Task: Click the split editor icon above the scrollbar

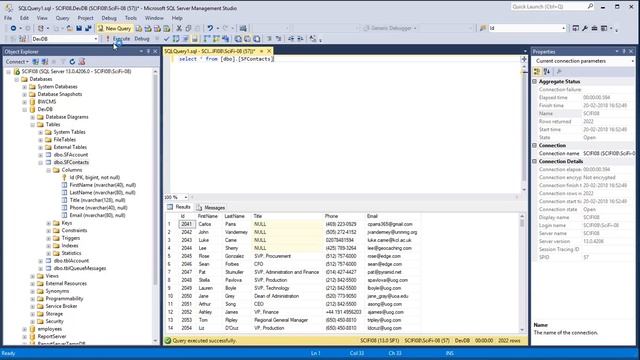Action: (x=524, y=59)
